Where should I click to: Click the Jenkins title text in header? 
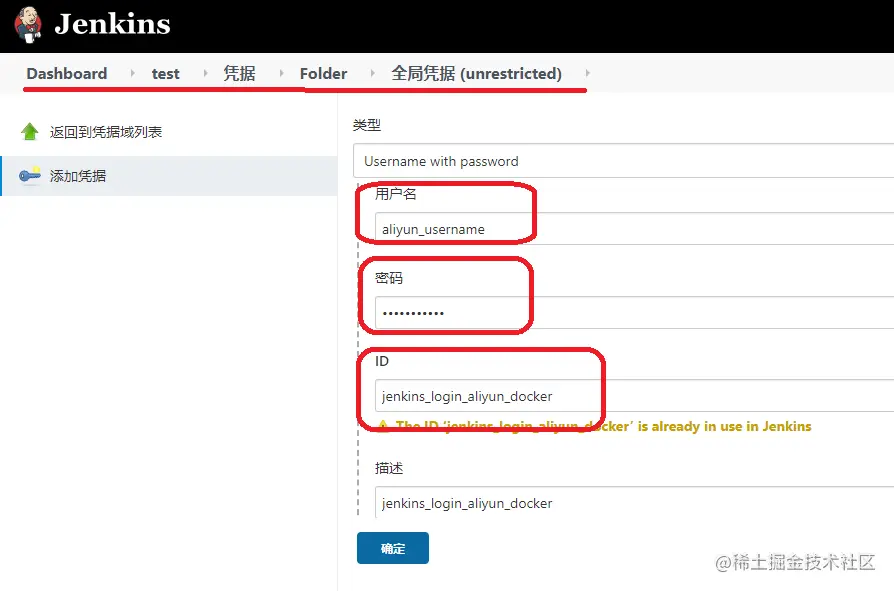(112, 25)
